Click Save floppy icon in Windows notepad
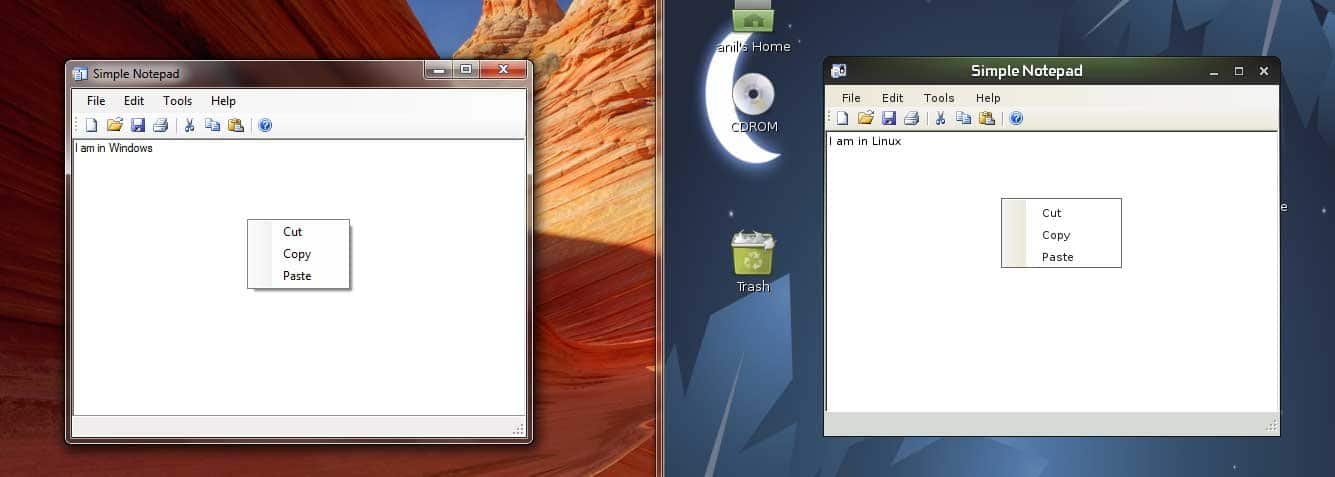 138,125
